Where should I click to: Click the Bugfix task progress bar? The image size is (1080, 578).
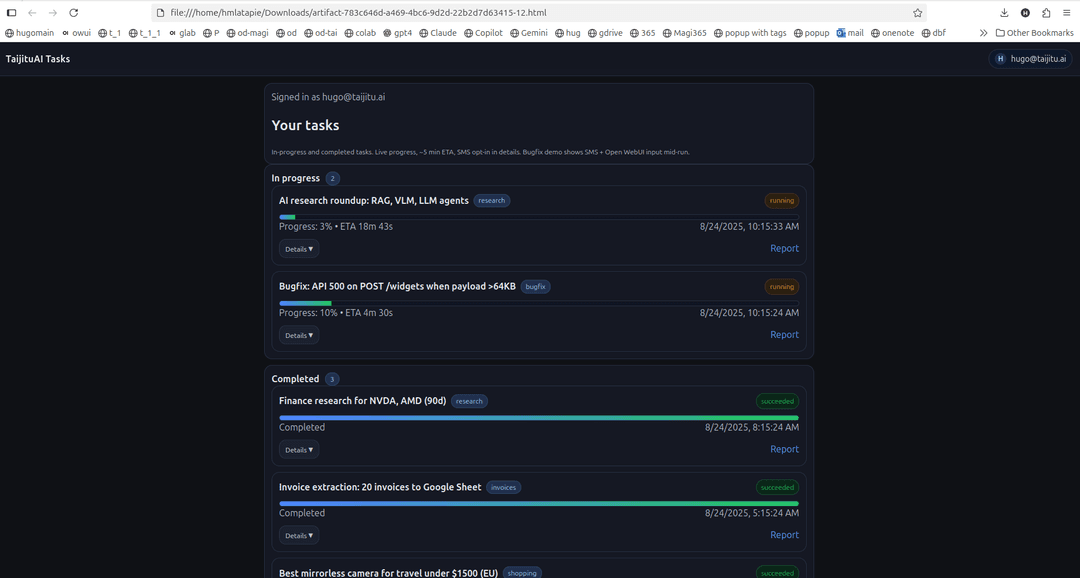point(538,303)
